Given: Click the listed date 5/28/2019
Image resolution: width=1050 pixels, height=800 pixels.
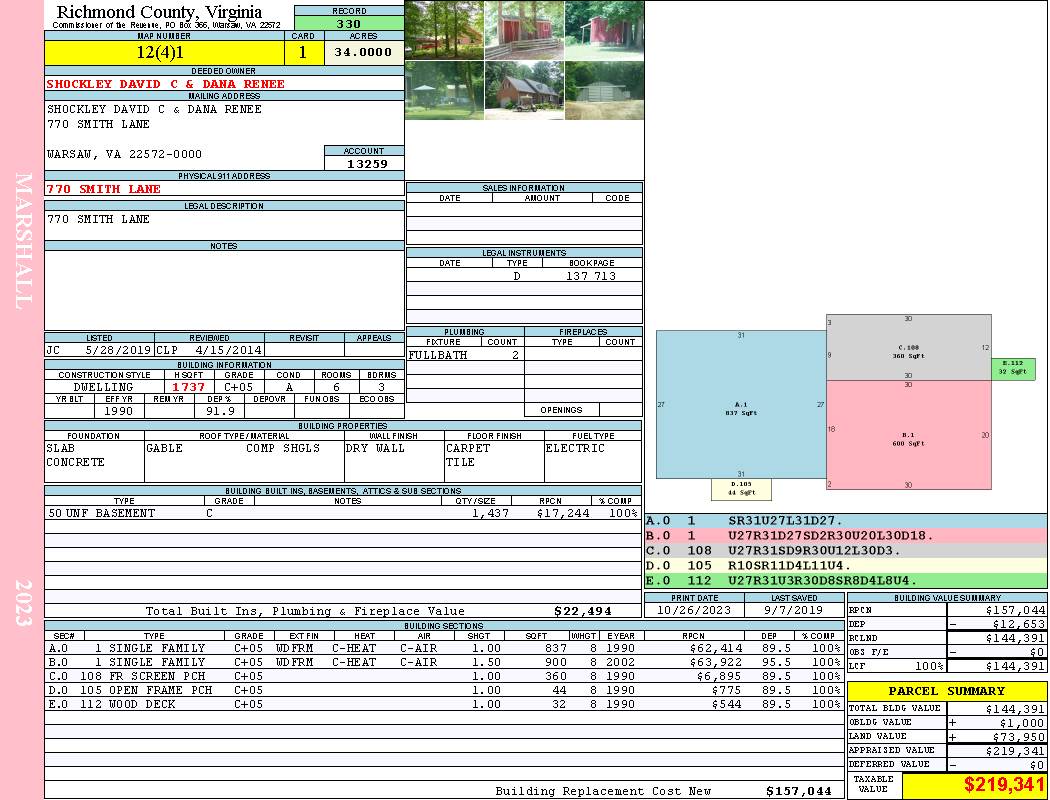Looking at the screenshot, I should pos(119,350).
